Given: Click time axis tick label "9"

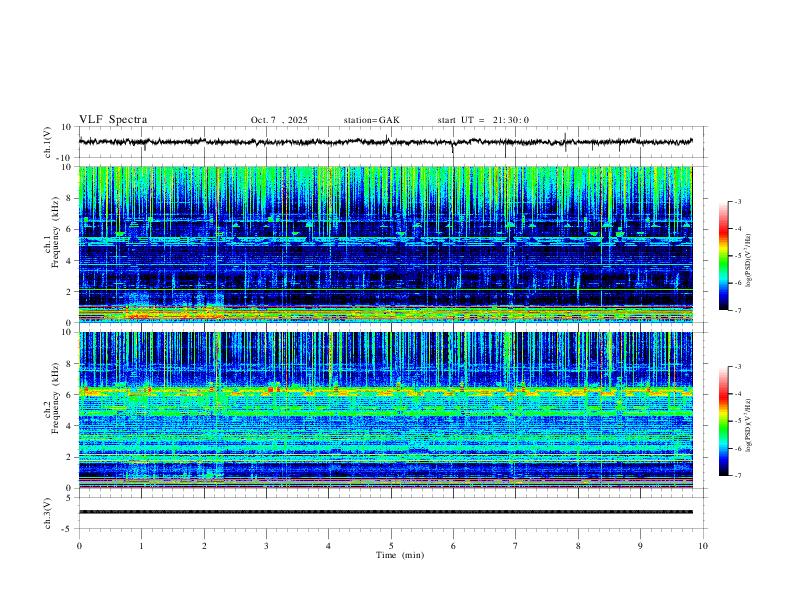Looking at the screenshot, I should pos(640,546).
